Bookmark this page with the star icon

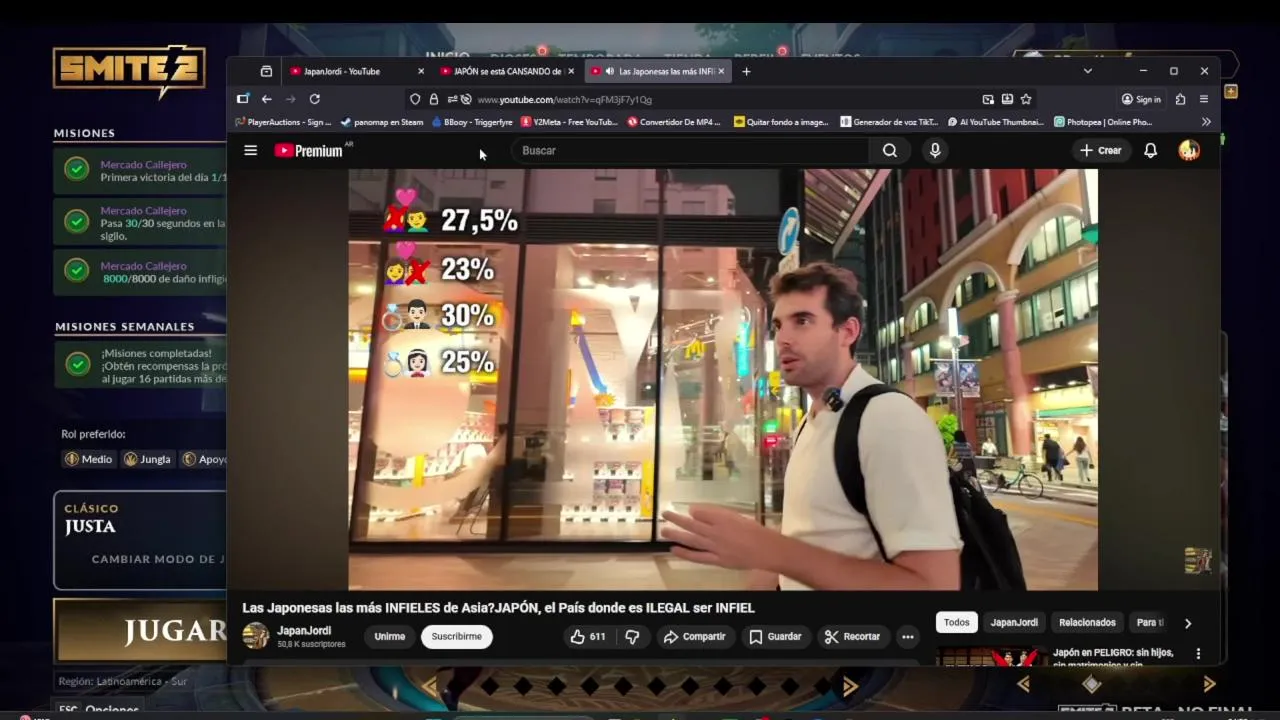1026,99
